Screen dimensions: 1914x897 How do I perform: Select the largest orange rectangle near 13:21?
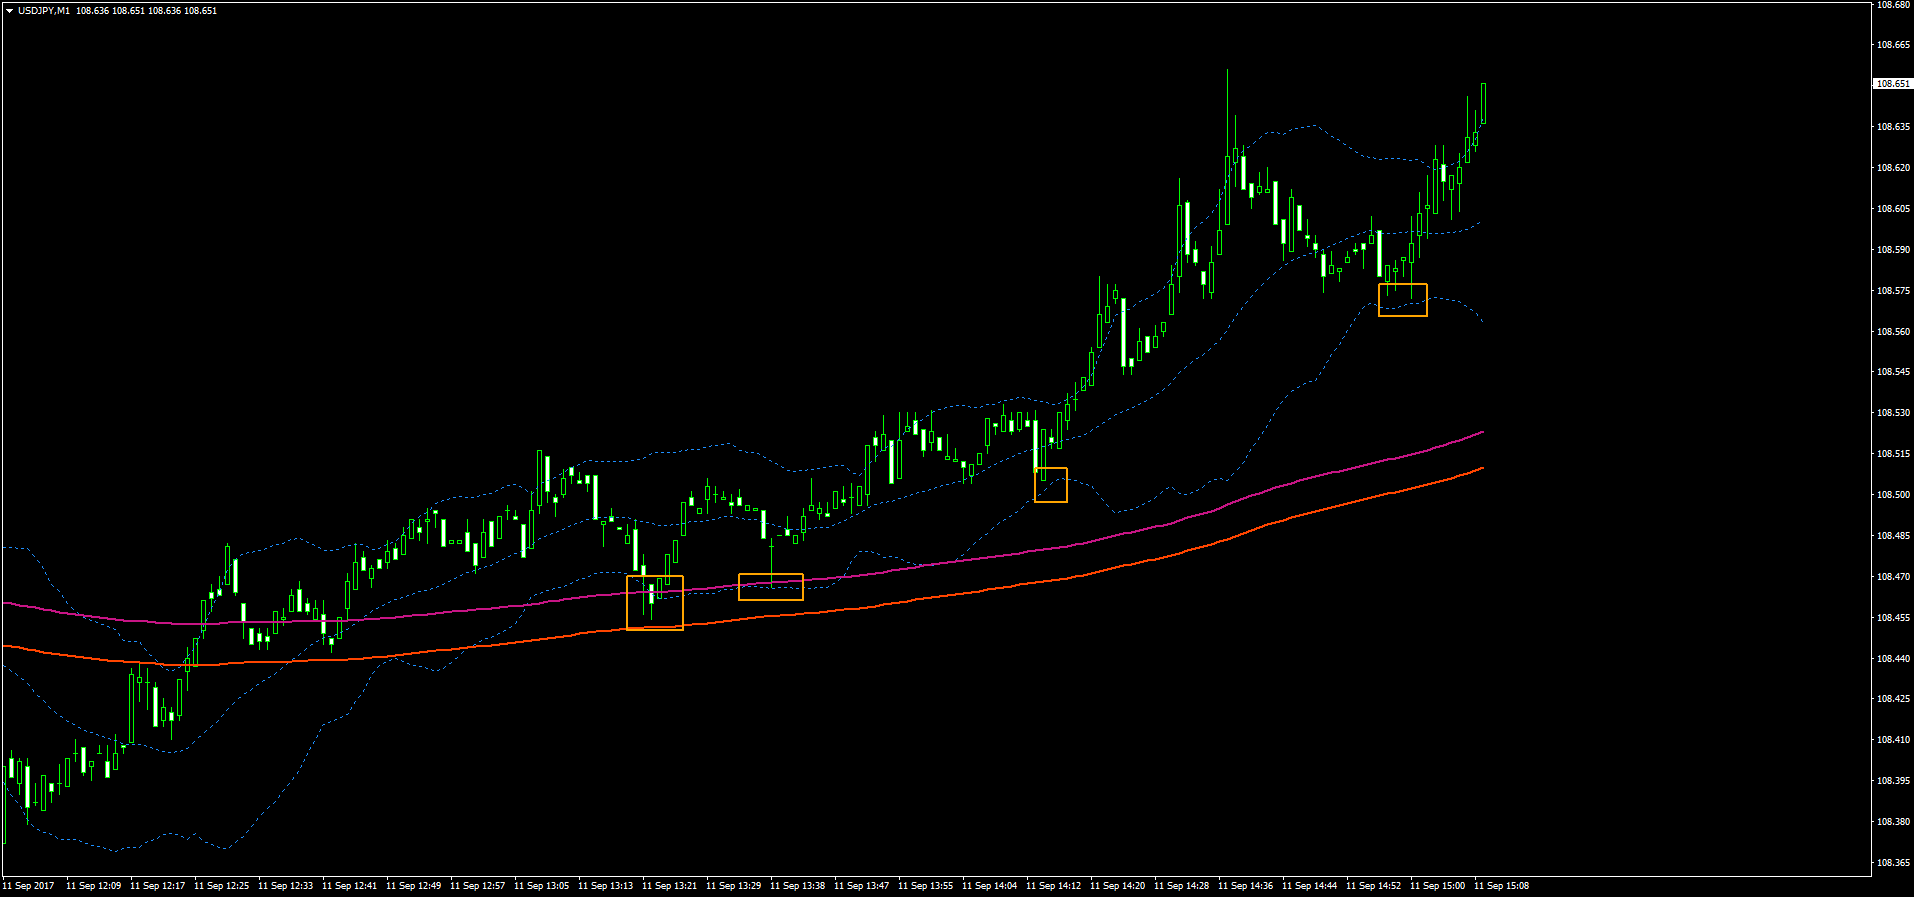[x=655, y=603]
